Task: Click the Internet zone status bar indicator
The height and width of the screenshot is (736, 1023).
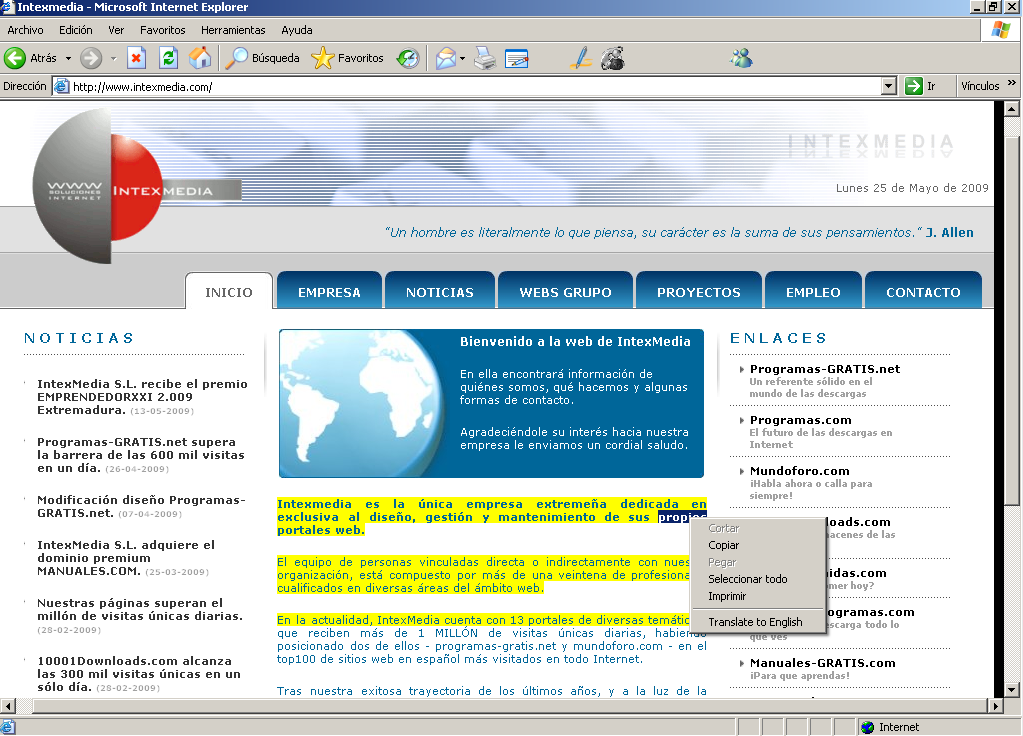Action: [890, 727]
